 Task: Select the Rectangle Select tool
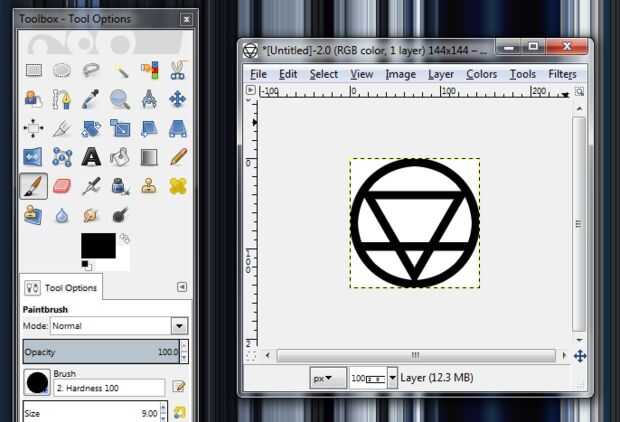click(x=34, y=70)
